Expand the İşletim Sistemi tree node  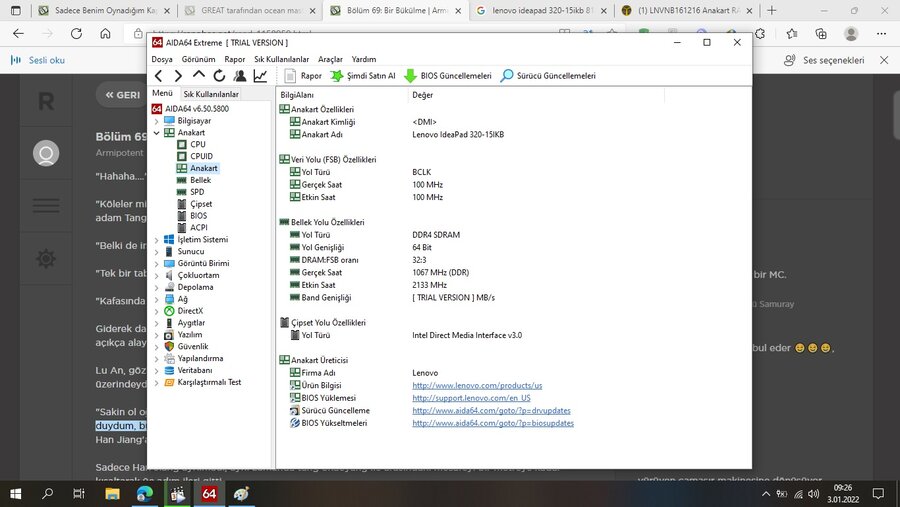pos(156,240)
